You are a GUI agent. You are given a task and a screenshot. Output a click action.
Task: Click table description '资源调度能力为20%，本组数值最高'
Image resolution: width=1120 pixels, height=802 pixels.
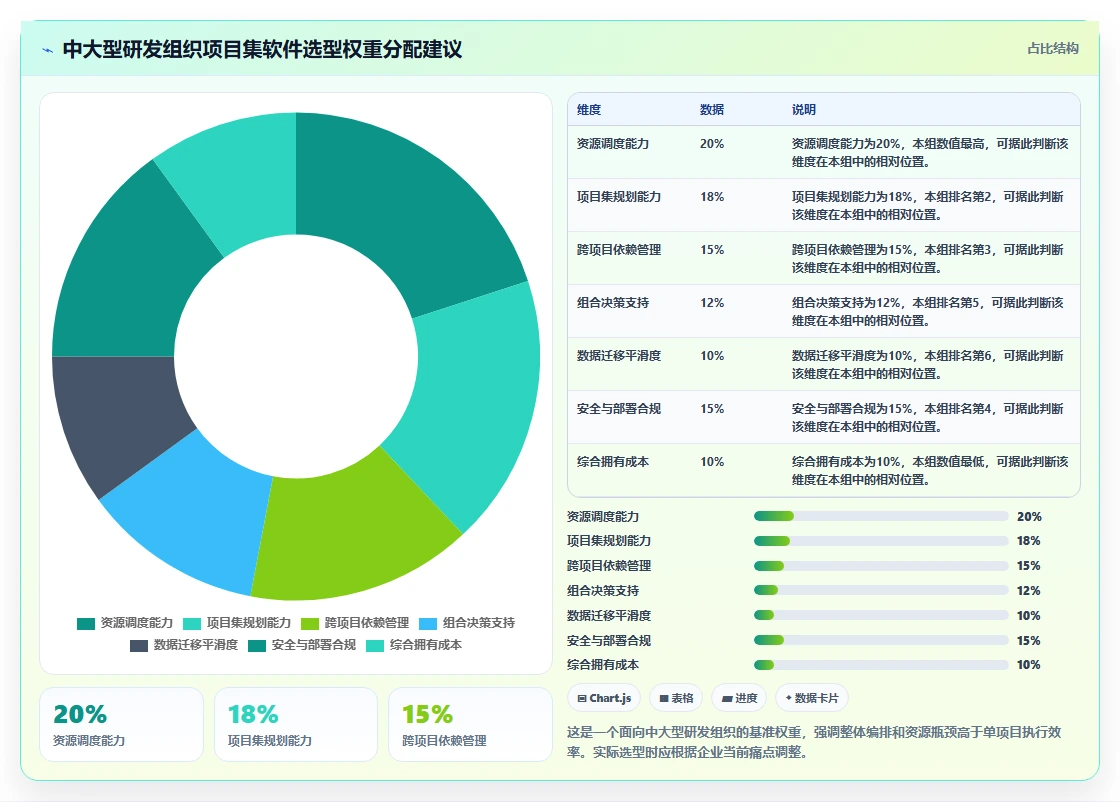(x=930, y=153)
